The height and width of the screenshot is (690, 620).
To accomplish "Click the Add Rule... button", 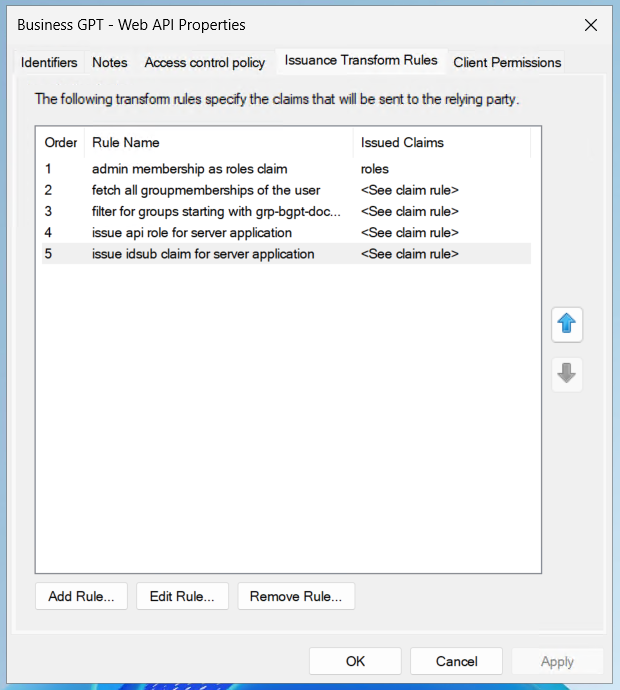I will click(81, 596).
